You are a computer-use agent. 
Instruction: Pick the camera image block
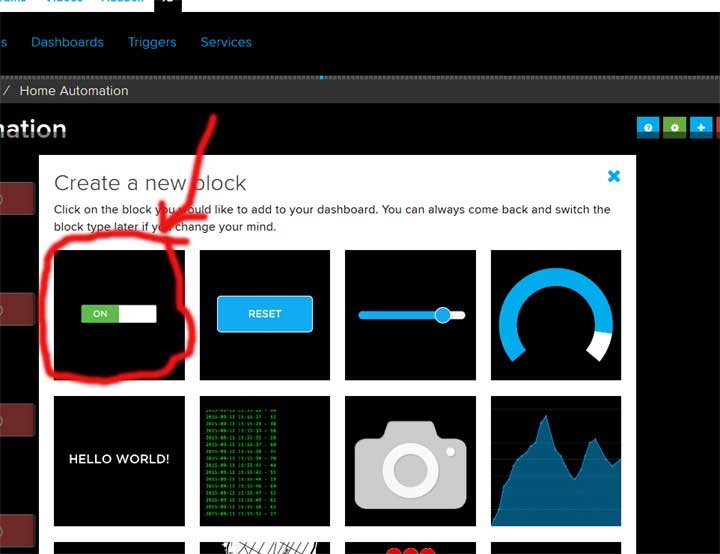(411, 461)
